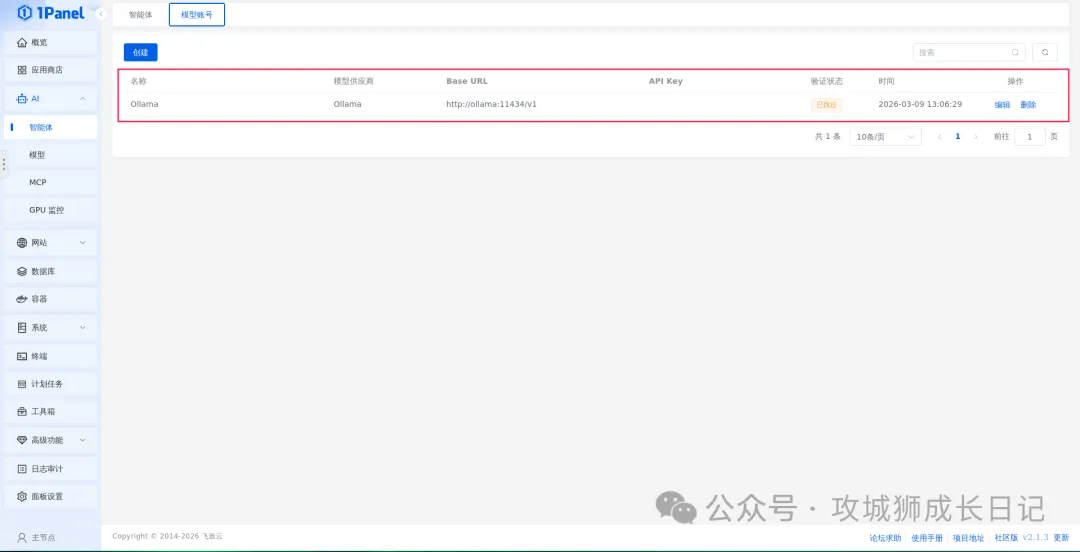This screenshot has height=552, width=1080.
Task: Click the blue 创建 create button
Action: click(140, 53)
